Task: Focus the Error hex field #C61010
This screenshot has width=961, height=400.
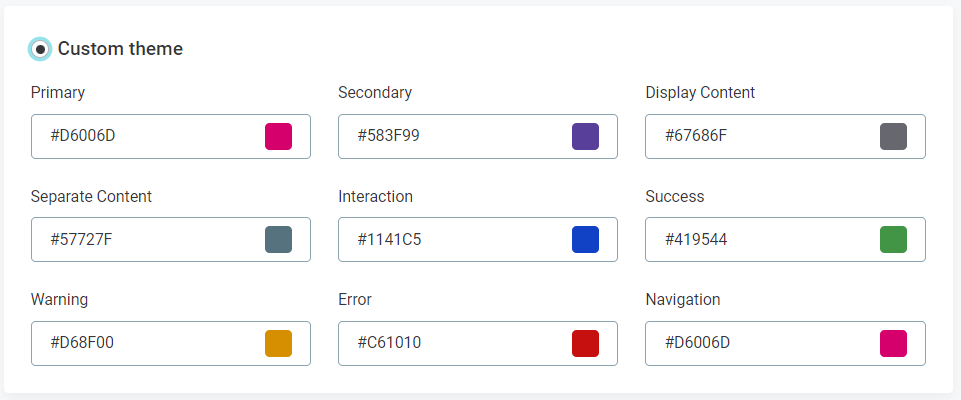Action: point(452,343)
